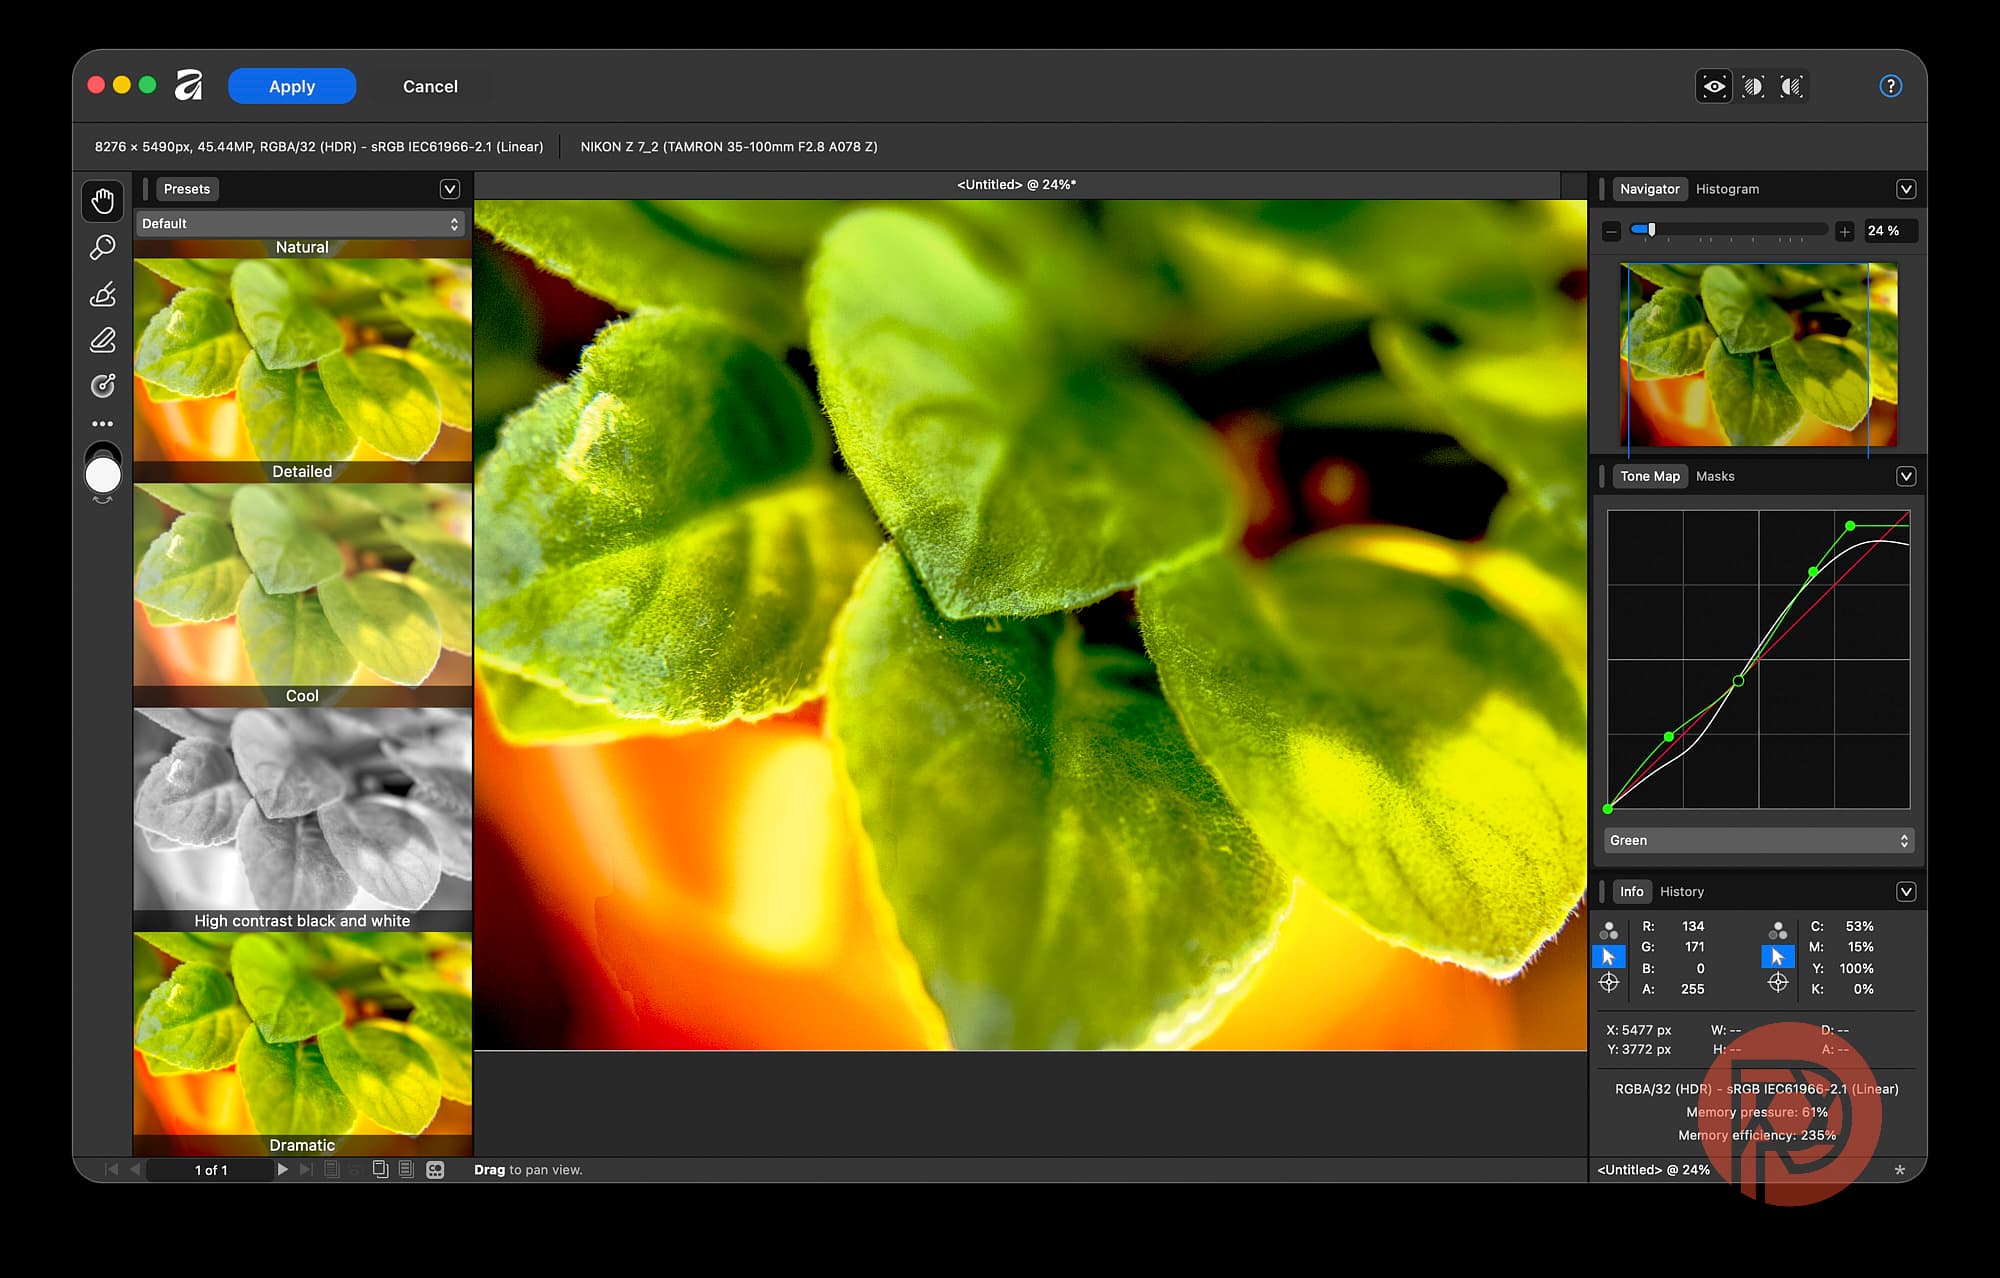Switch to the Histogram tab
Viewport: 2000px width, 1278px height.
[x=1727, y=189]
